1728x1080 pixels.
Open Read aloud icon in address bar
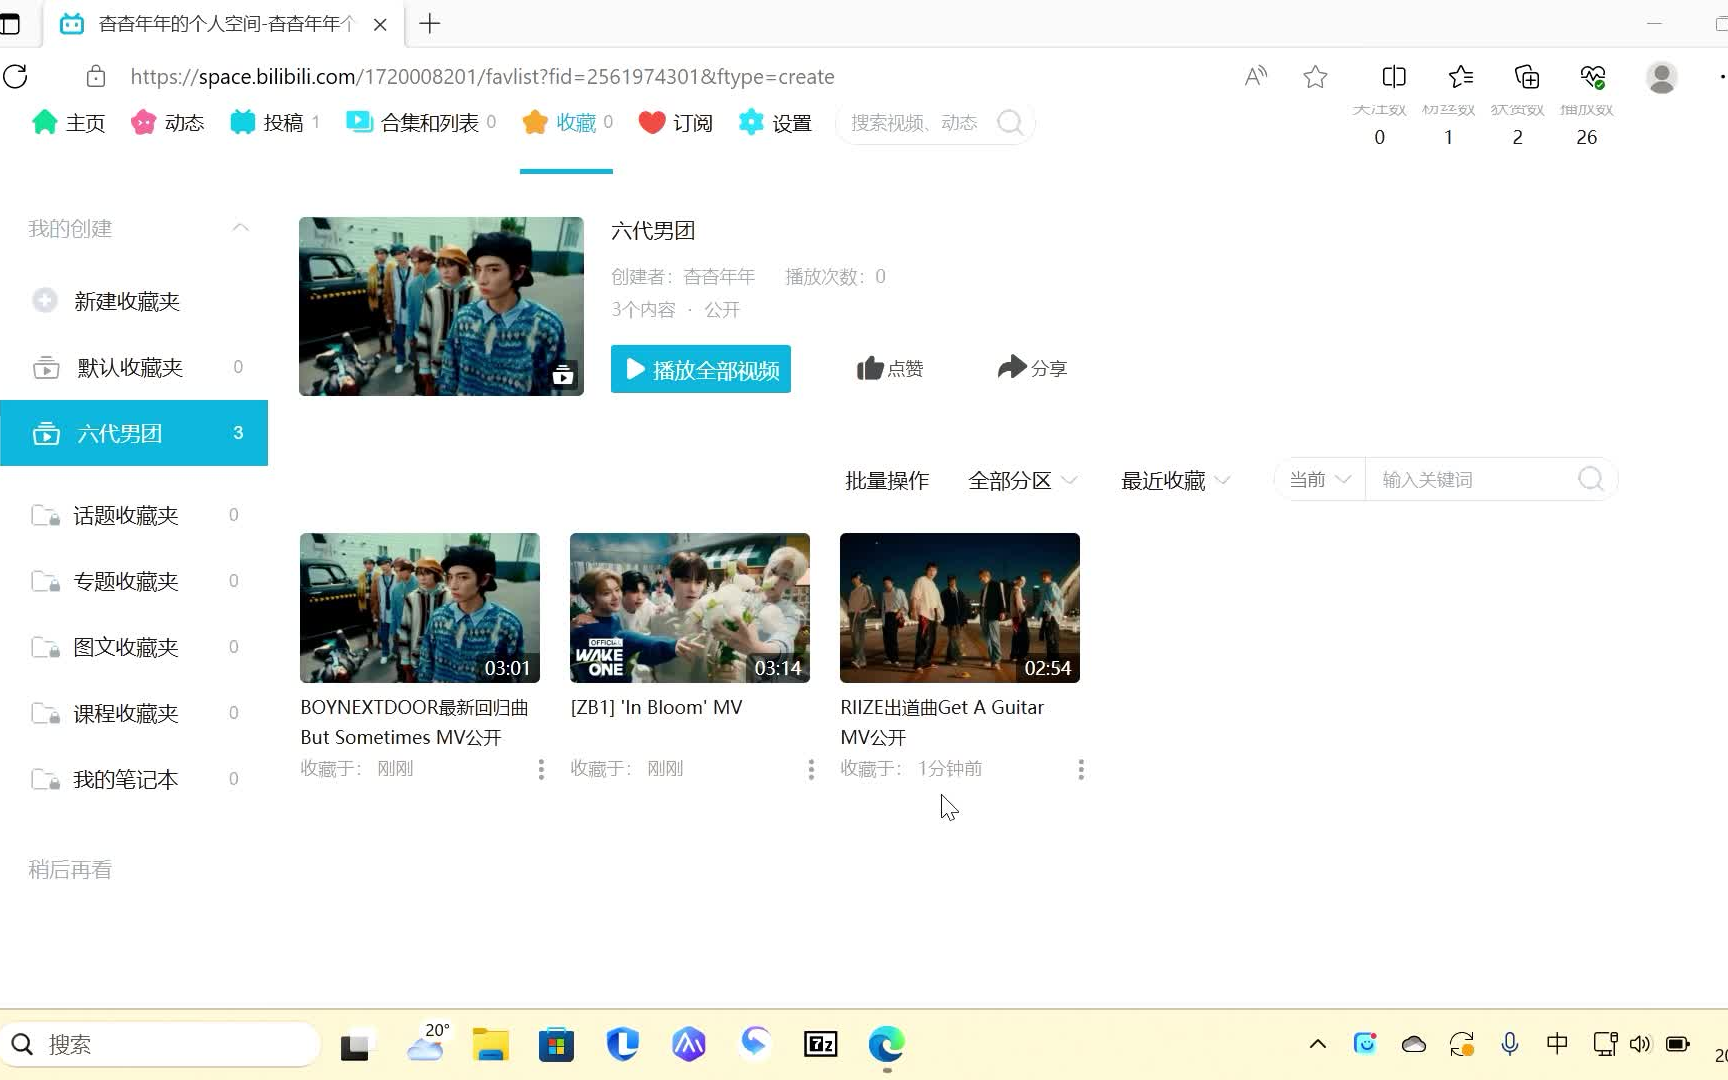(1256, 76)
